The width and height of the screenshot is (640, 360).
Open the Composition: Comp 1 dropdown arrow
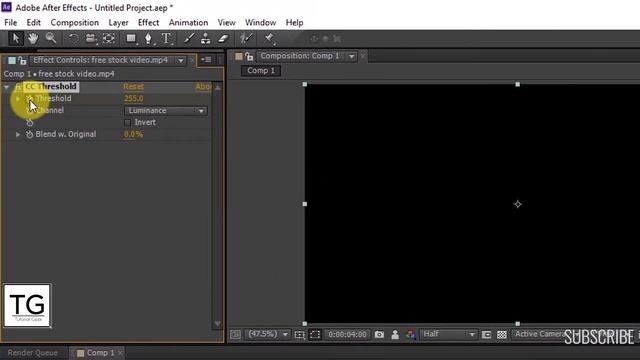351,56
